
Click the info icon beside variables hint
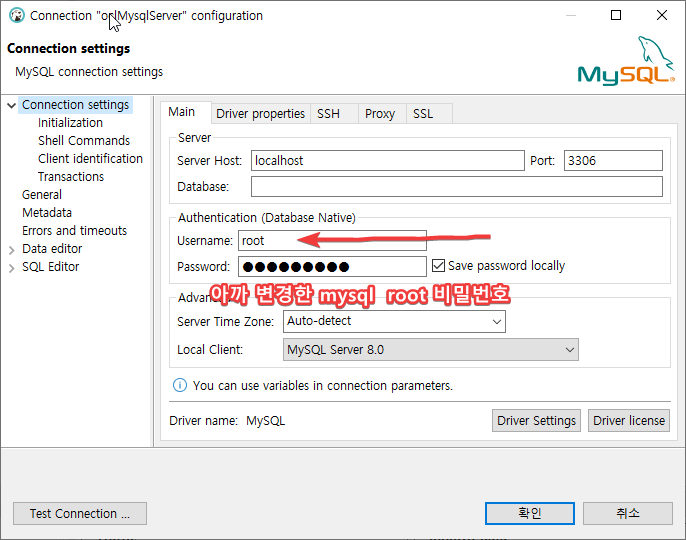coord(180,385)
